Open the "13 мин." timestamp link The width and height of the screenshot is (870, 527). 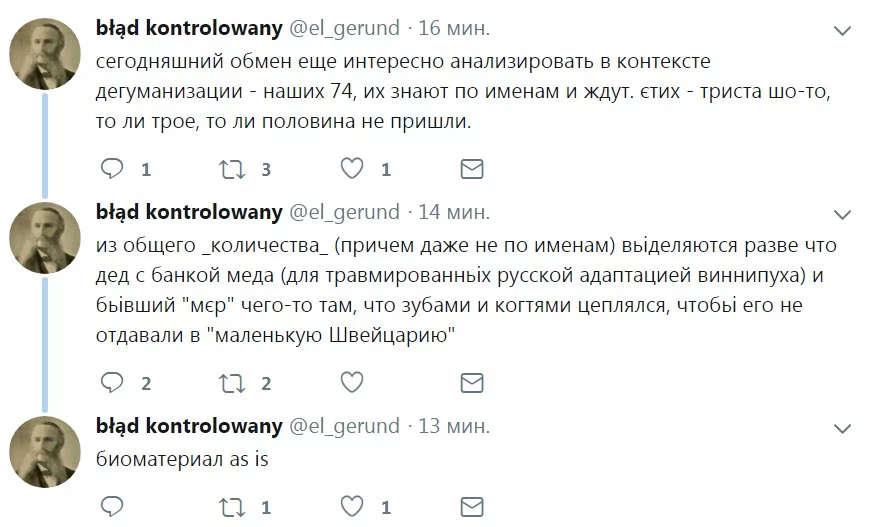(454, 426)
